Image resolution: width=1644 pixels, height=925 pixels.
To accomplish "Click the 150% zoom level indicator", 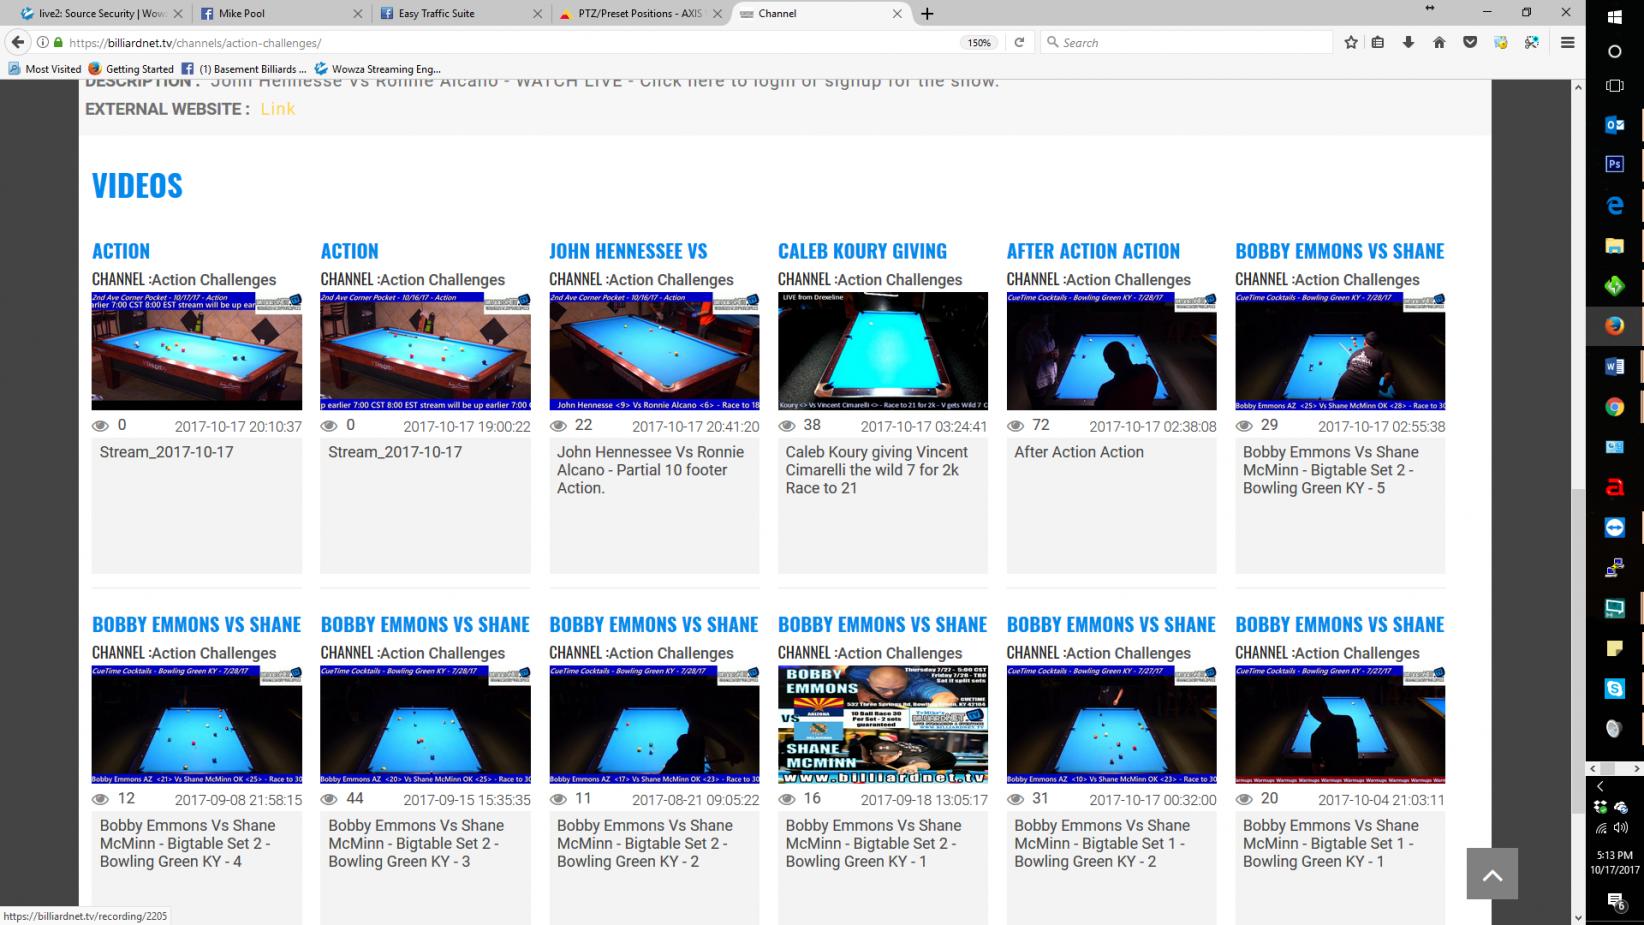I will pos(978,43).
